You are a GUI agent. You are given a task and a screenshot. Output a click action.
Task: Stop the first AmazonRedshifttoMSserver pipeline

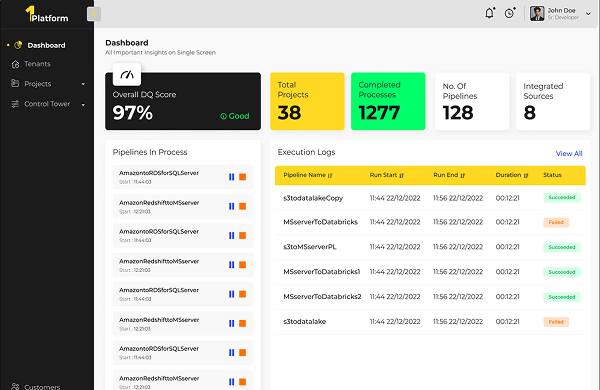(x=242, y=206)
